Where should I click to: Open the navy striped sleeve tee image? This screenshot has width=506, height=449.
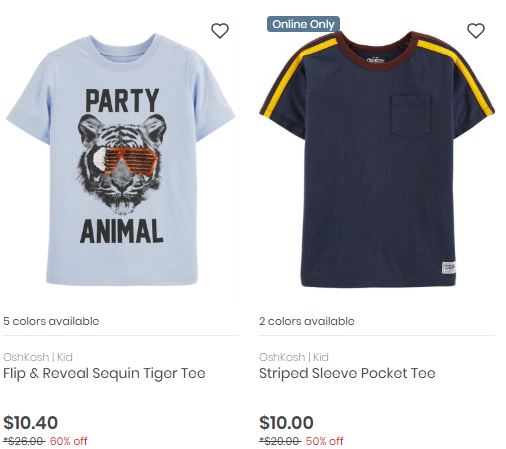(x=377, y=159)
